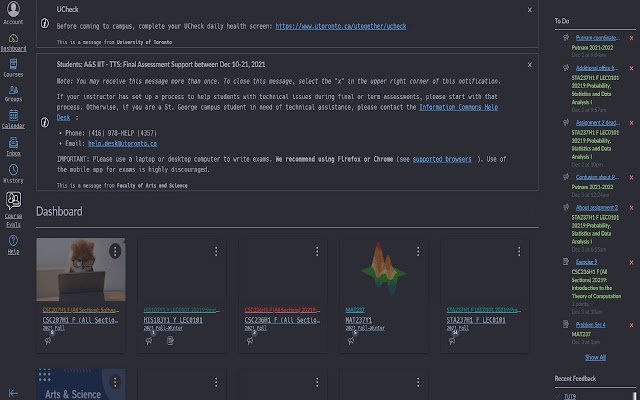This screenshot has width=640, height=400.
Task: Open the STA237H1 F LEC0101 course link
Action: coord(476,320)
